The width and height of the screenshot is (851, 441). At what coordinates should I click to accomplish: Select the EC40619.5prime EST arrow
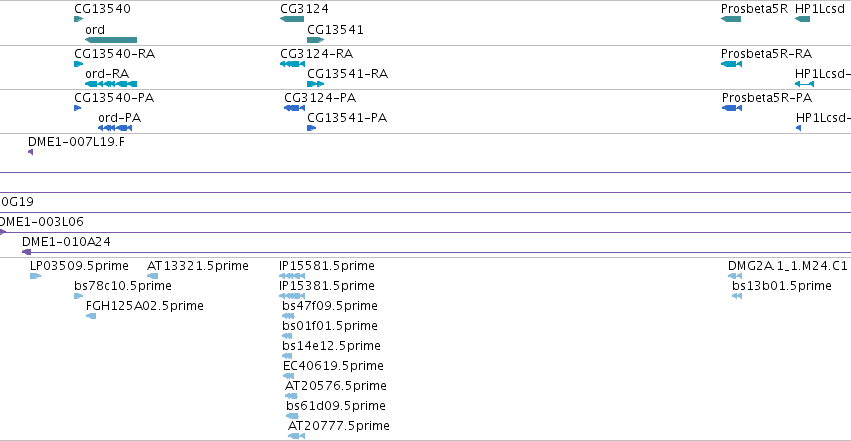pyautogui.click(x=289, y=376)
